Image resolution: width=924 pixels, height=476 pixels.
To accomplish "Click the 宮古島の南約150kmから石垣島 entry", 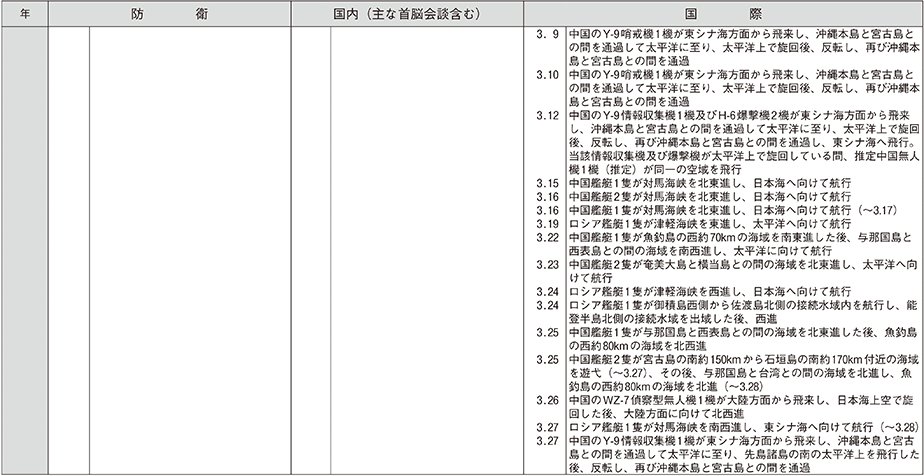I will [744, 373].
